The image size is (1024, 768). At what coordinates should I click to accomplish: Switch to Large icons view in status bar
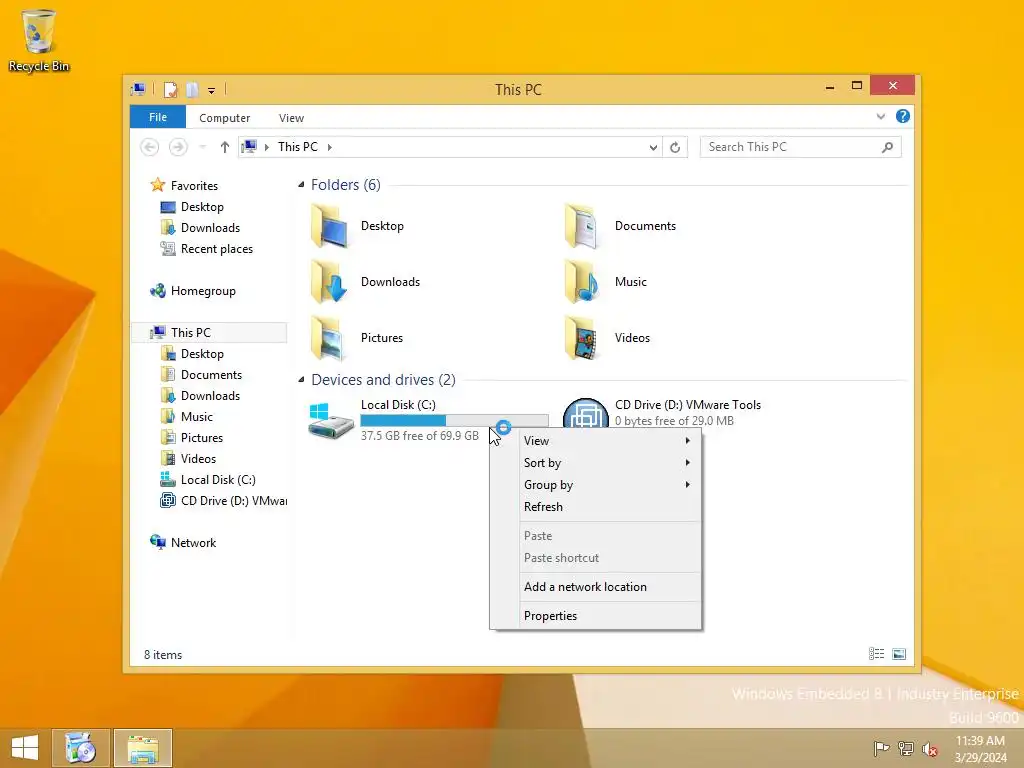(x=899, y=654)
